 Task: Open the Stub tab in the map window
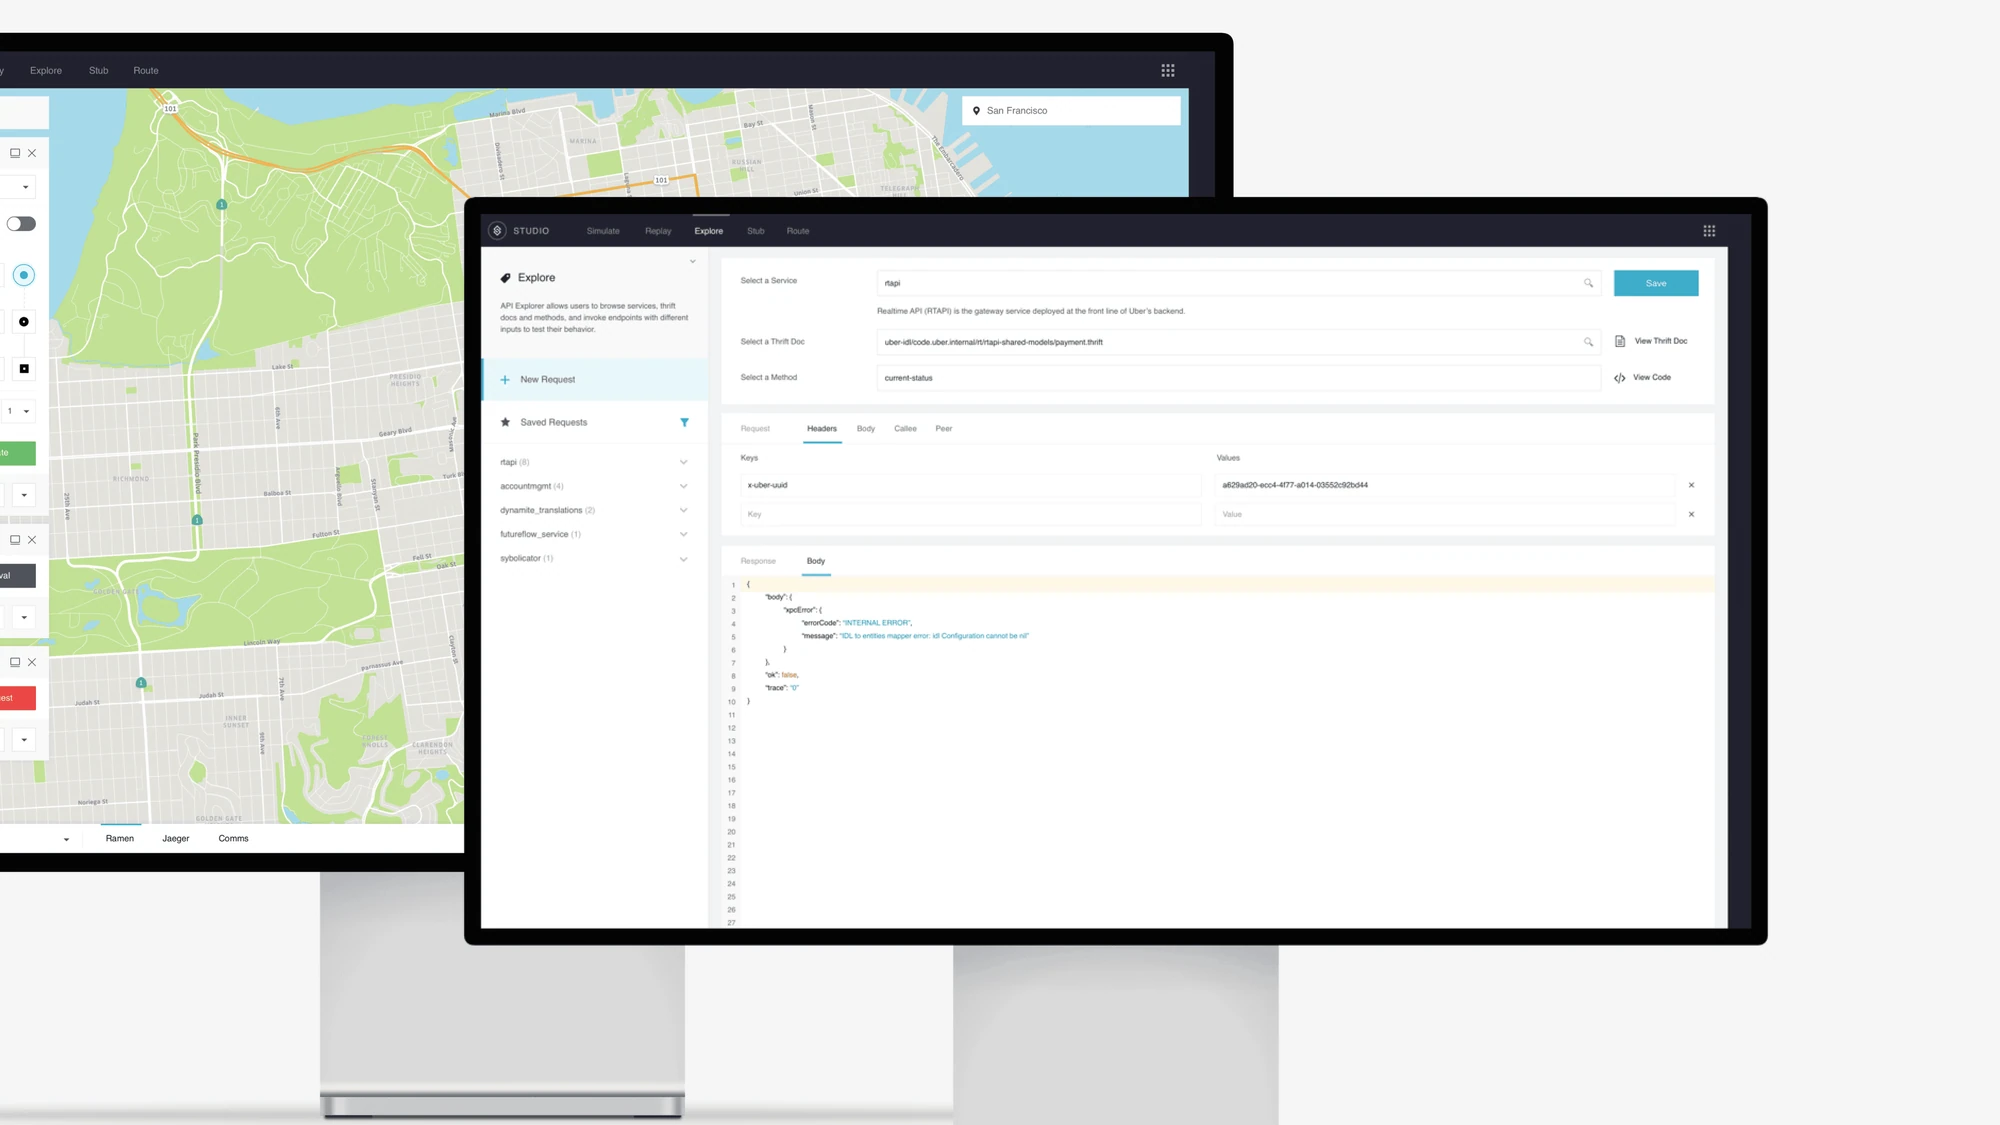tap(98, 71)
